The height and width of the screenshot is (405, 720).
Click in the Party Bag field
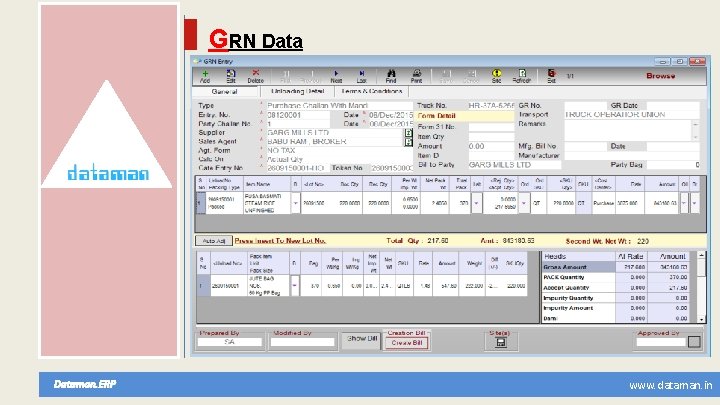pos(673,165)
